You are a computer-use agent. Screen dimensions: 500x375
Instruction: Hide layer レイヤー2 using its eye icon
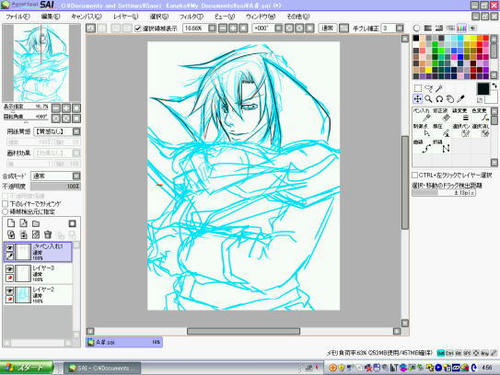10,290
